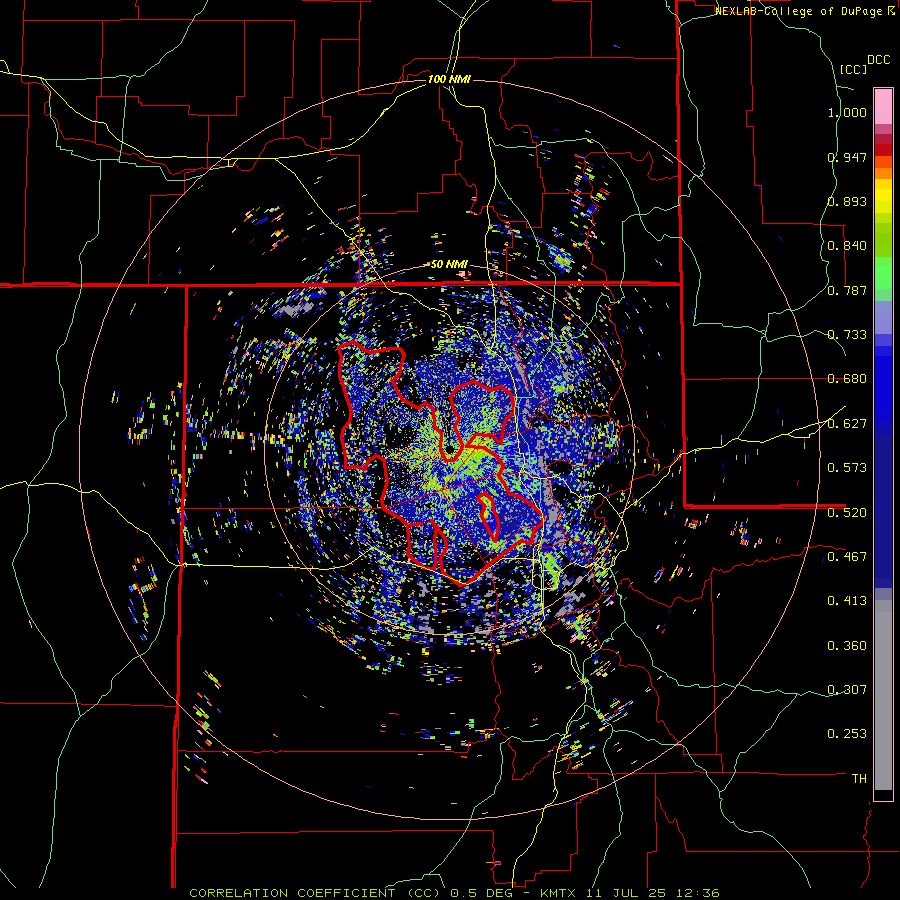
Task: Click the 1.000 value on color scale
Action: [847, 112]
